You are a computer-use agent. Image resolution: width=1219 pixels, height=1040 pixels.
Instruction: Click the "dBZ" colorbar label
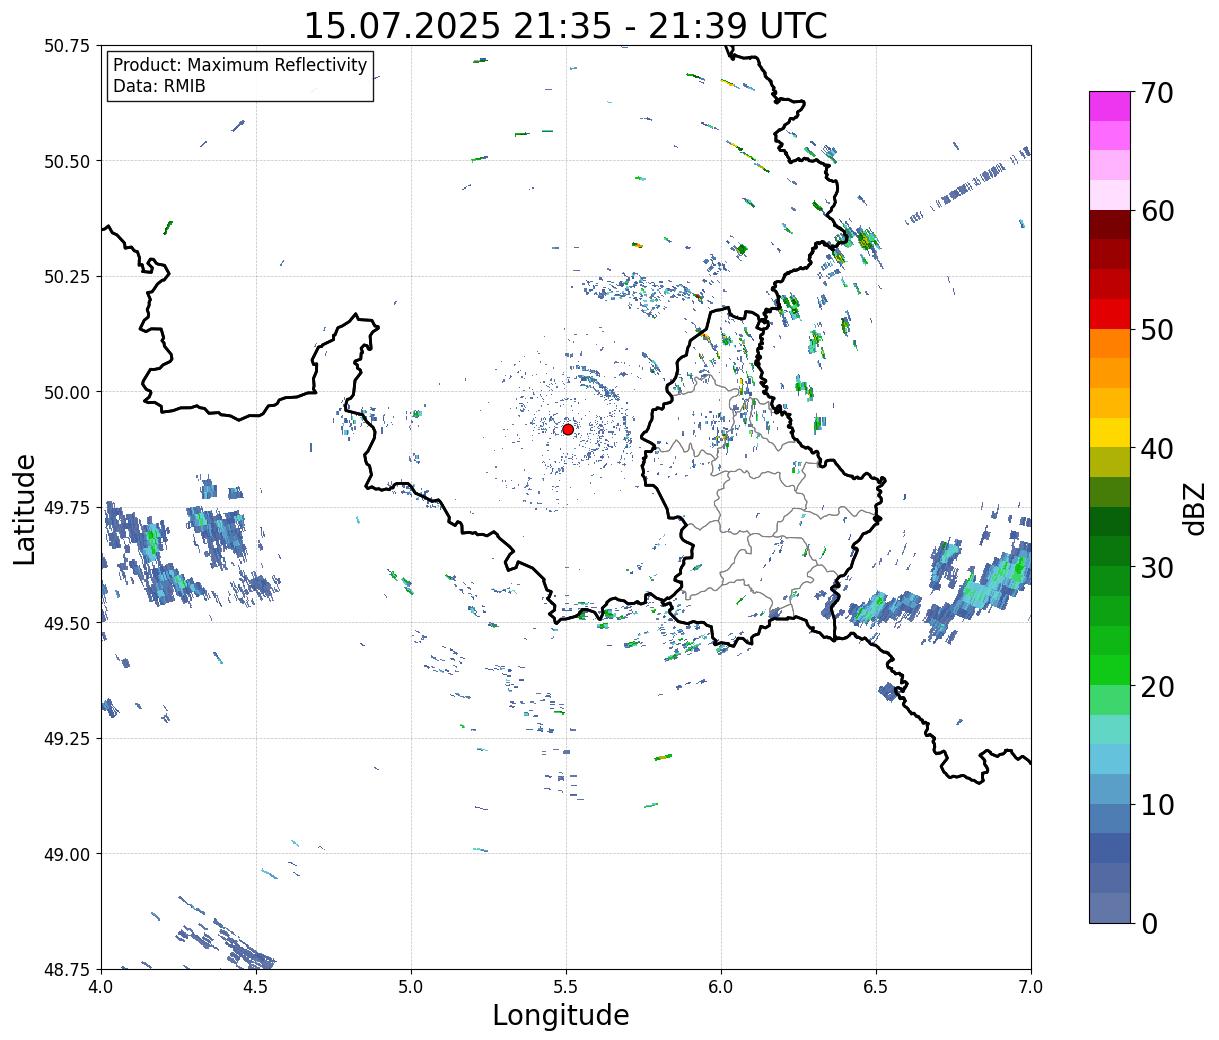(x=1194, y=508)
